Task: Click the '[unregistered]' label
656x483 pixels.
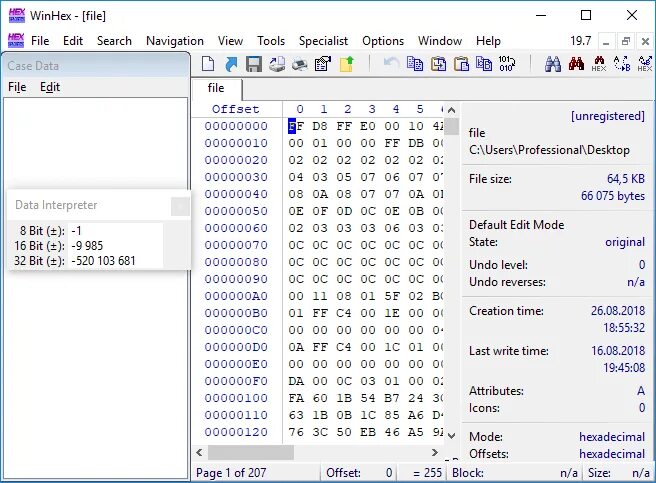Action: [608, 116]
